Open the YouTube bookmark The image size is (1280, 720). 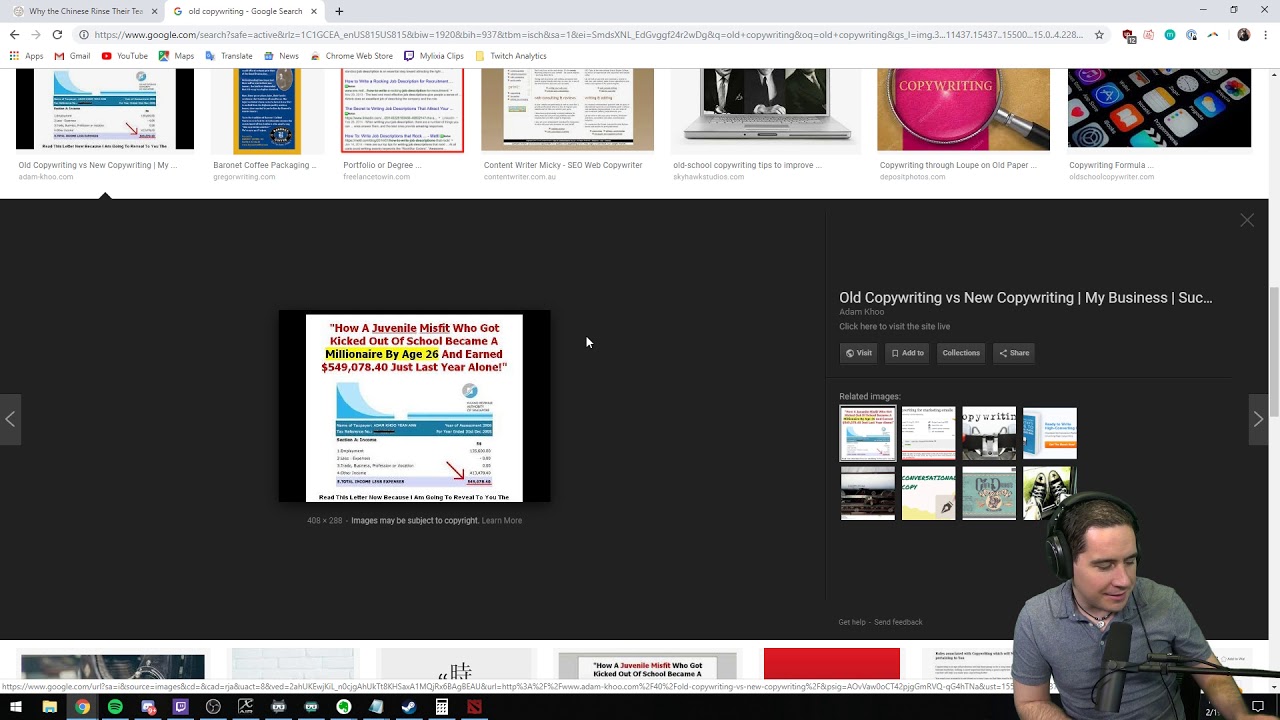coord(124,56)
